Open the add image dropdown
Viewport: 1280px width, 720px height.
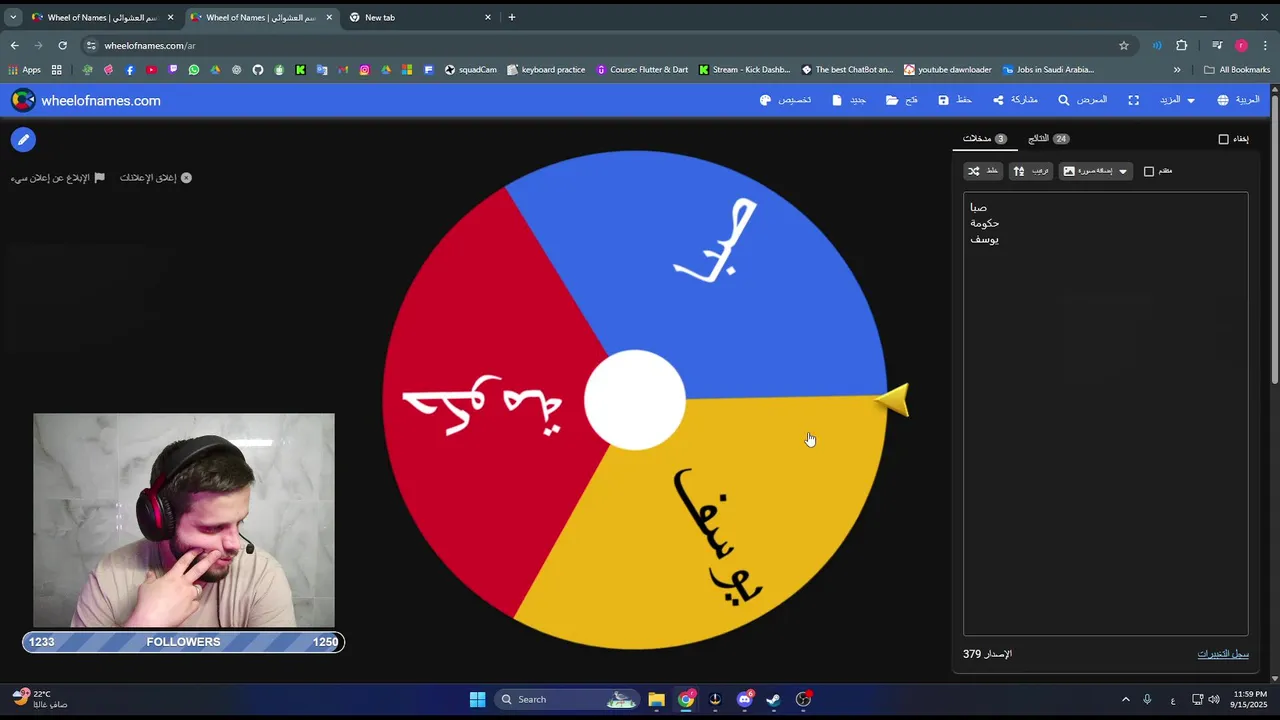click(x=1096, y=171)
